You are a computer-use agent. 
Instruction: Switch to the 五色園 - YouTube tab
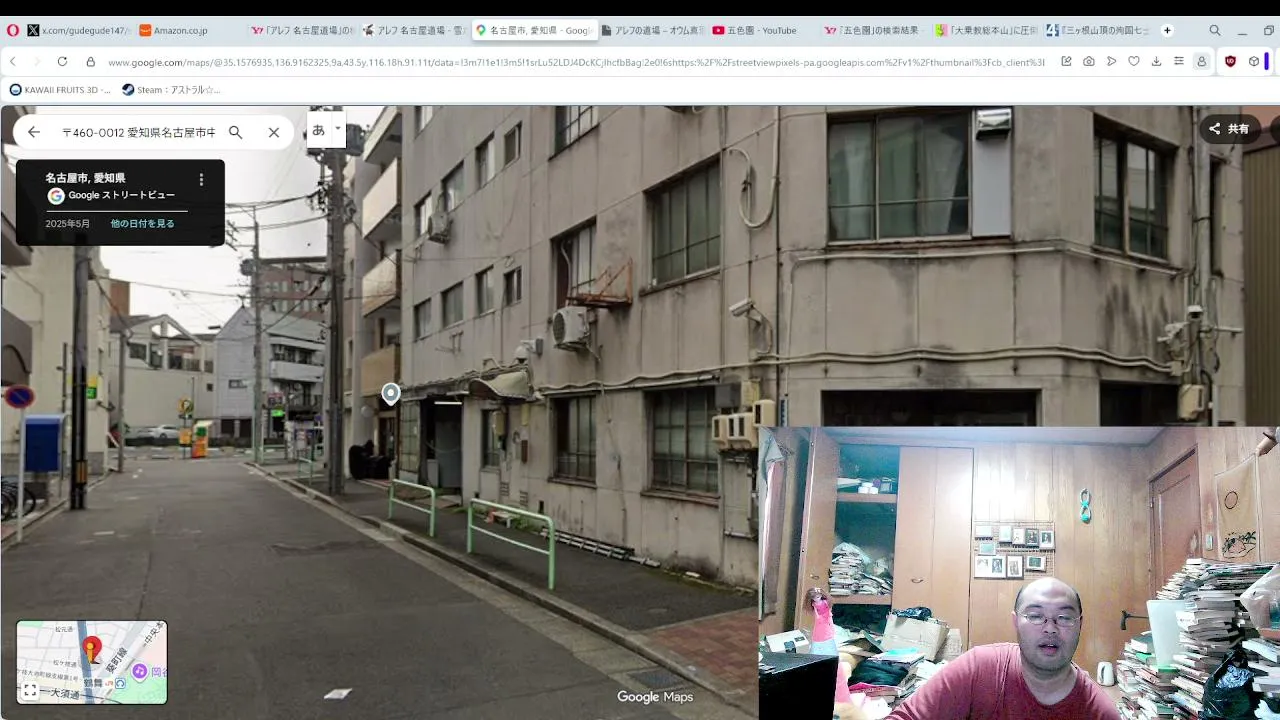tap(765, 31)
